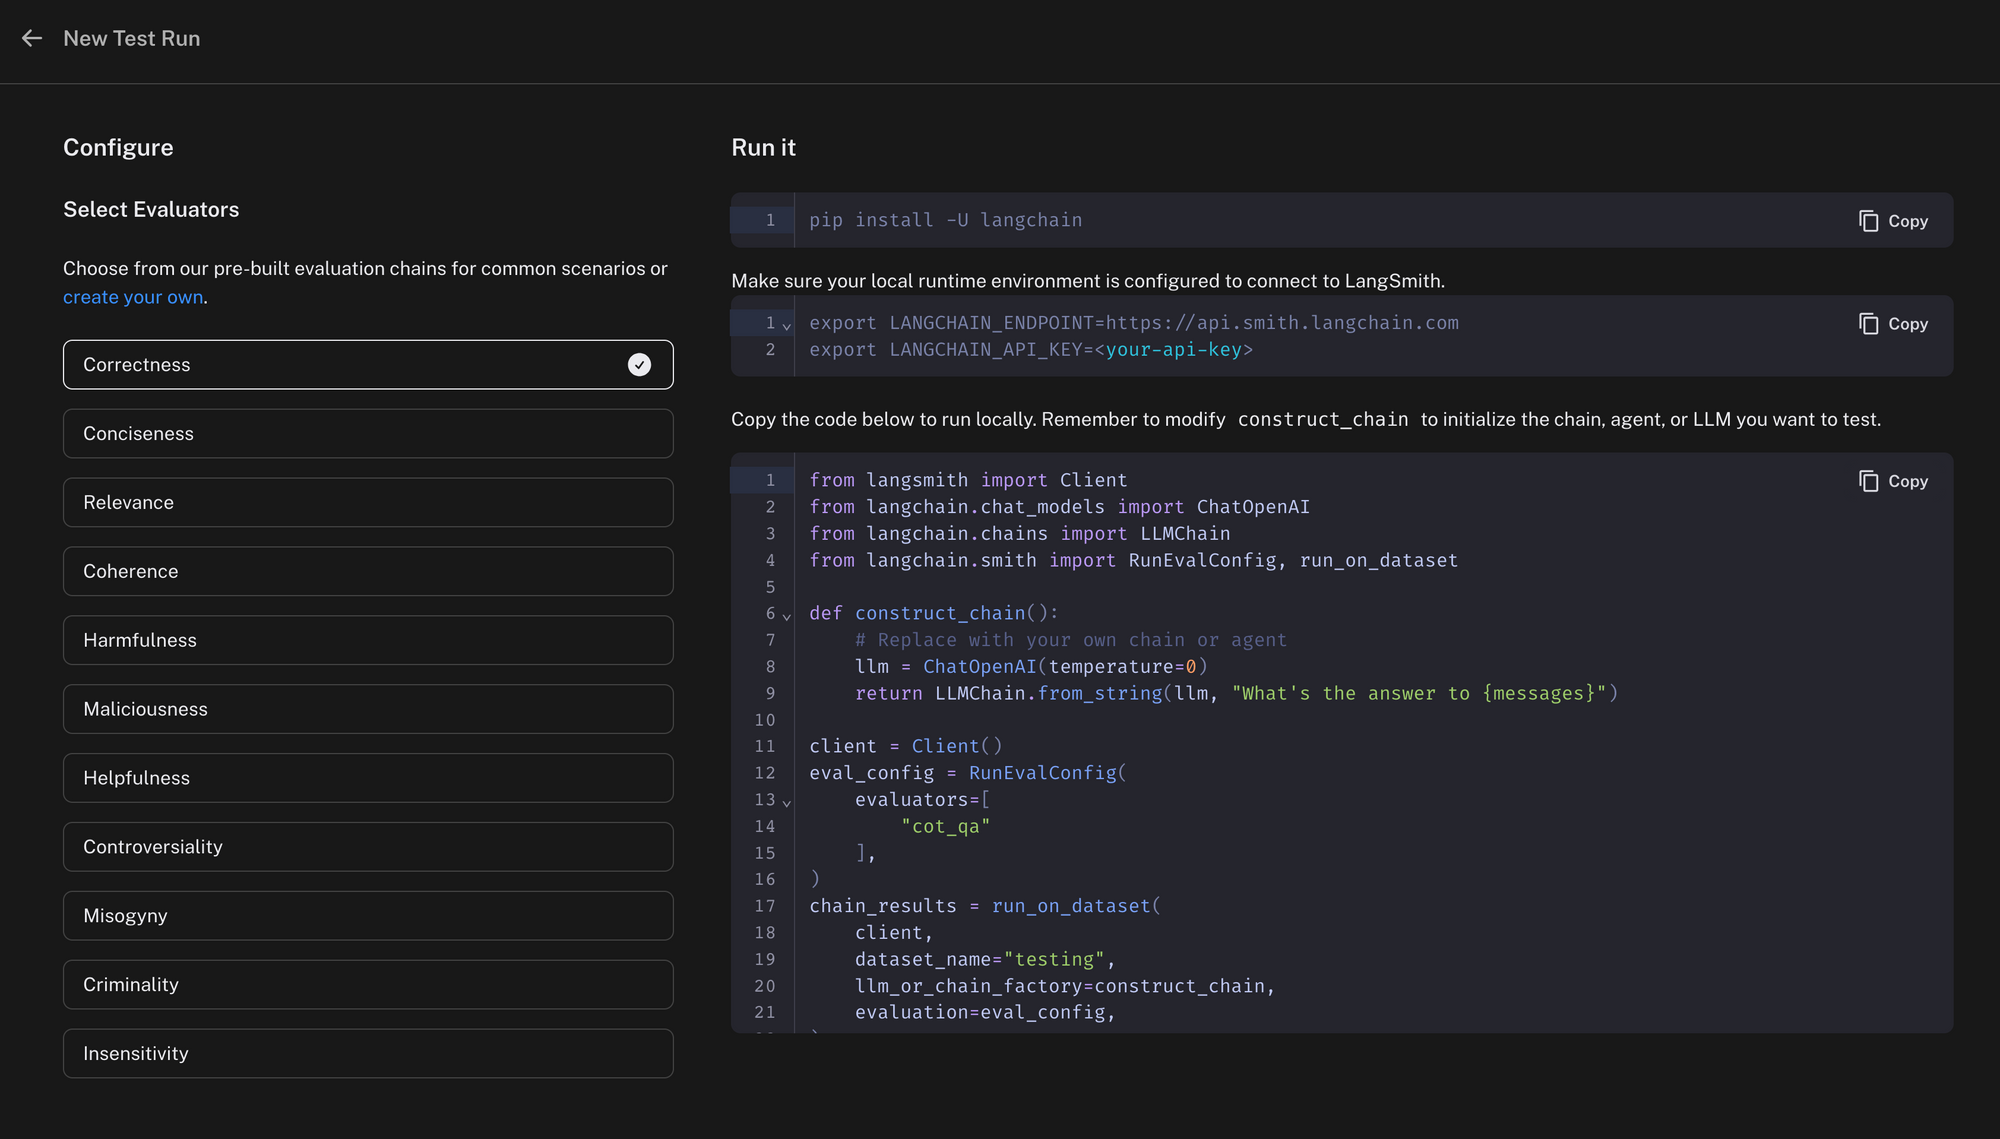2000x1139 pixels.
Task: Click the Correctness checkmark icon
Action: [639, 365]
